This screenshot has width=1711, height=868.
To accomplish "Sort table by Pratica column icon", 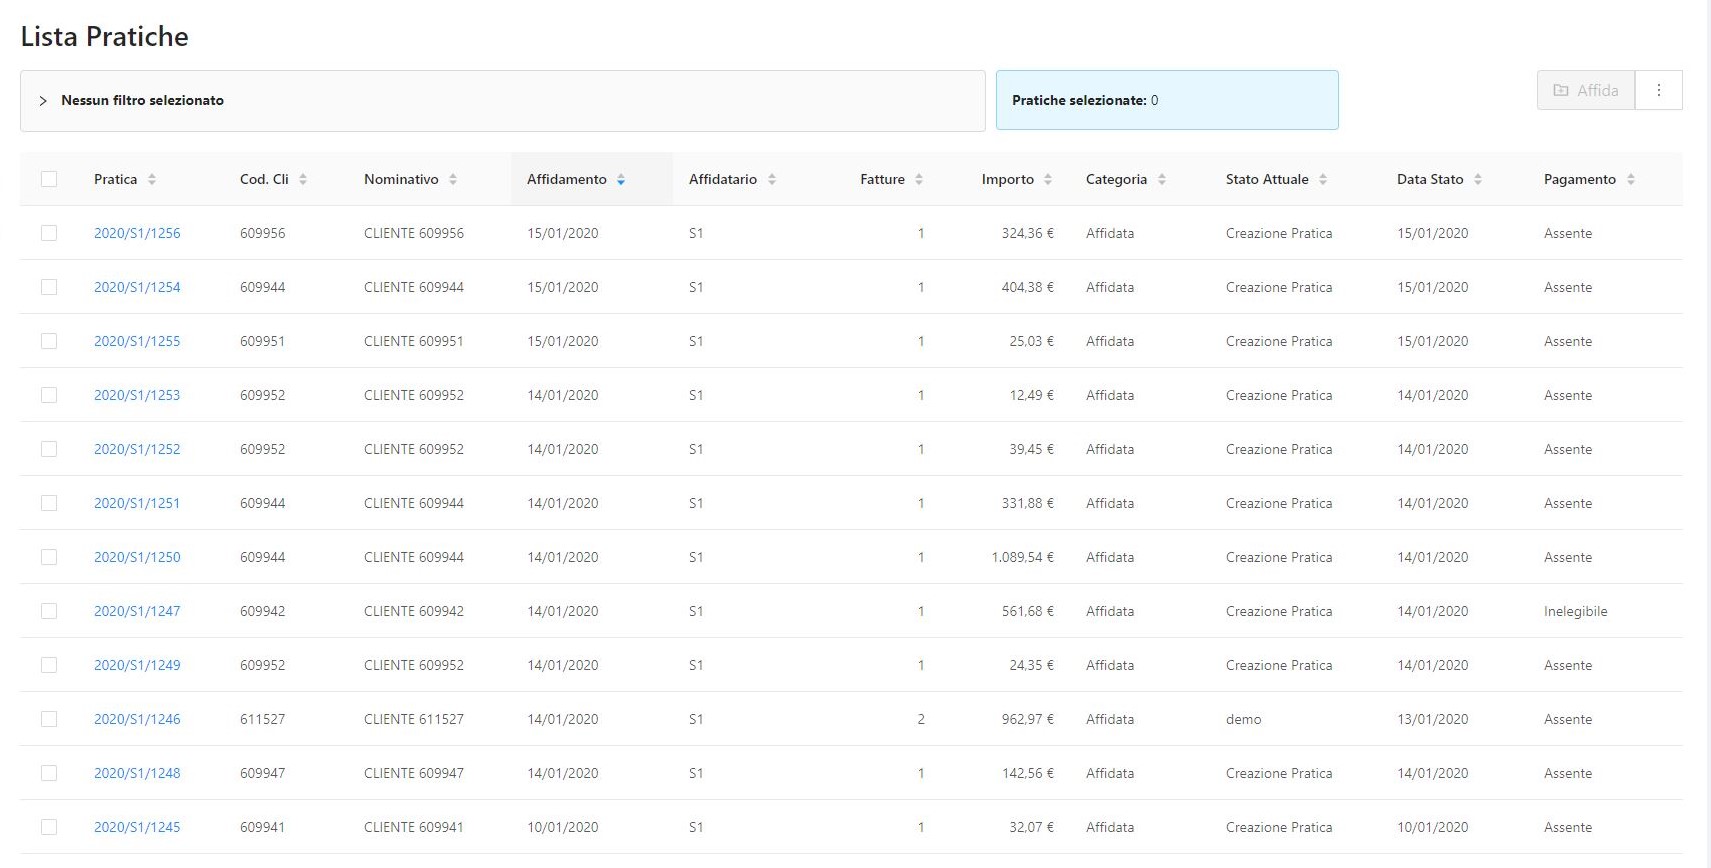I will pyautogui.click(x=152, y=180).
